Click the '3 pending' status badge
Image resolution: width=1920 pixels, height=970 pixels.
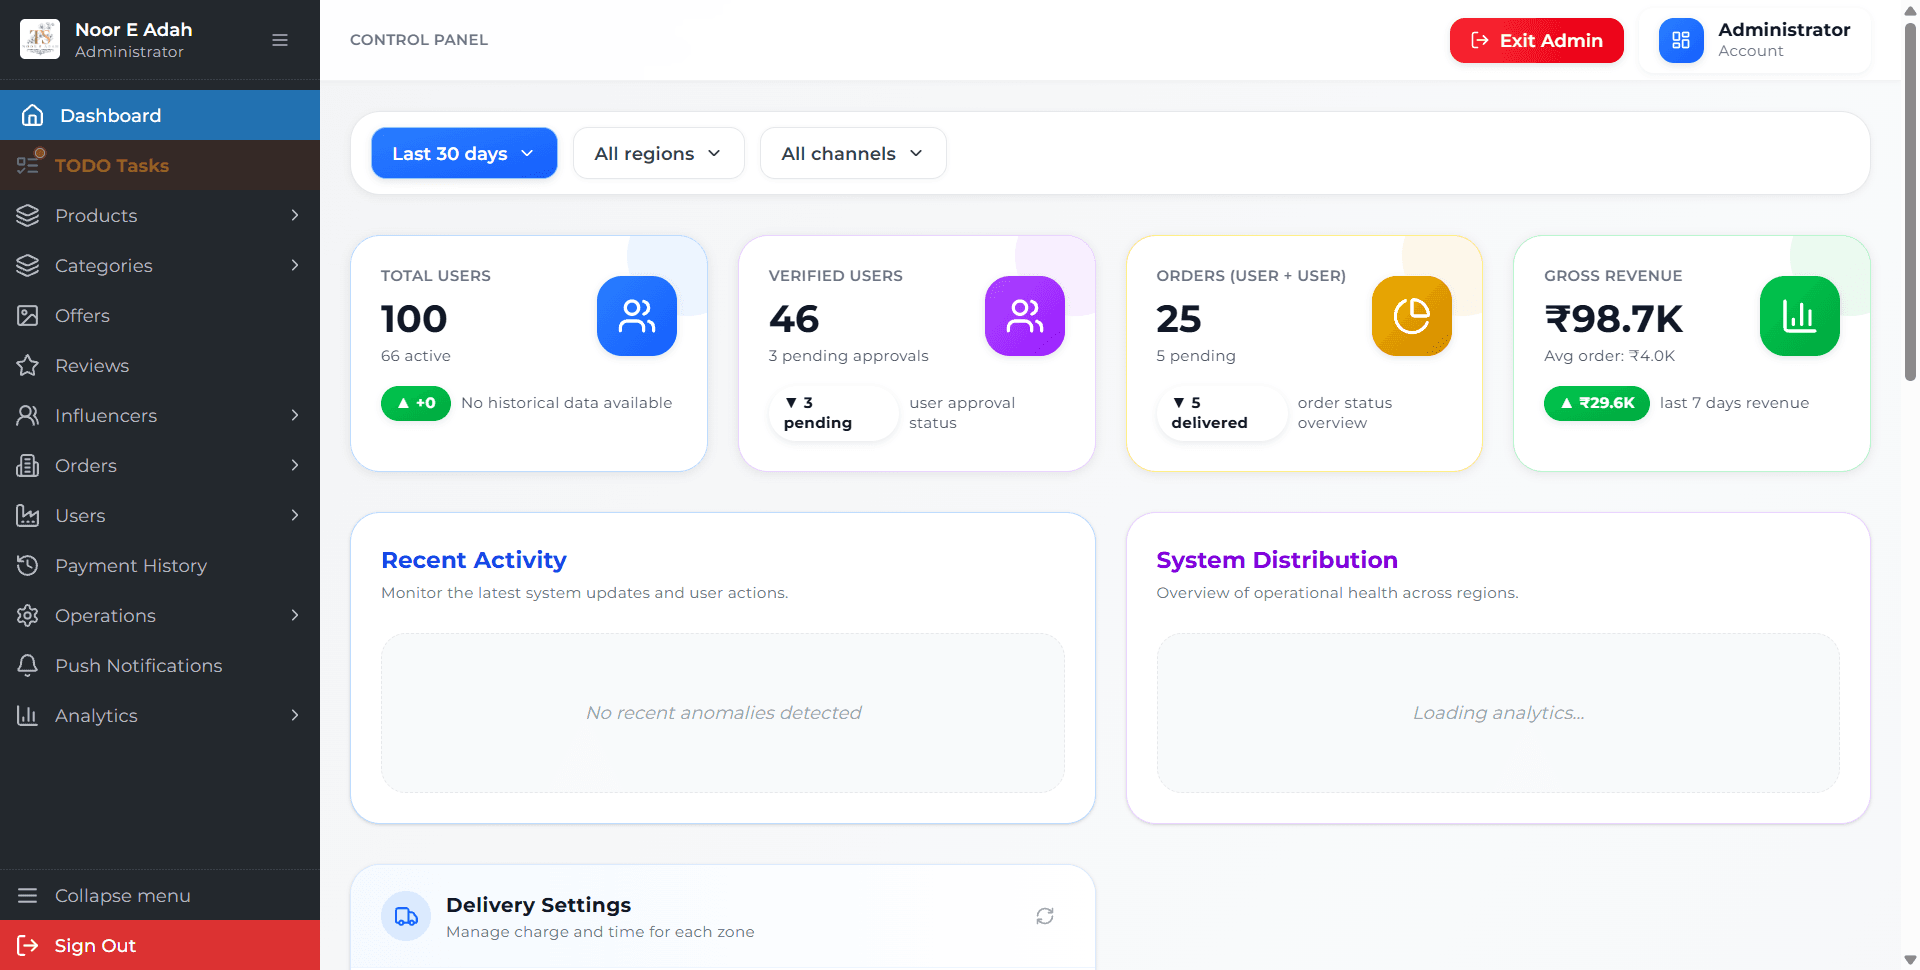pyautogui.click(x=834, y=413)
